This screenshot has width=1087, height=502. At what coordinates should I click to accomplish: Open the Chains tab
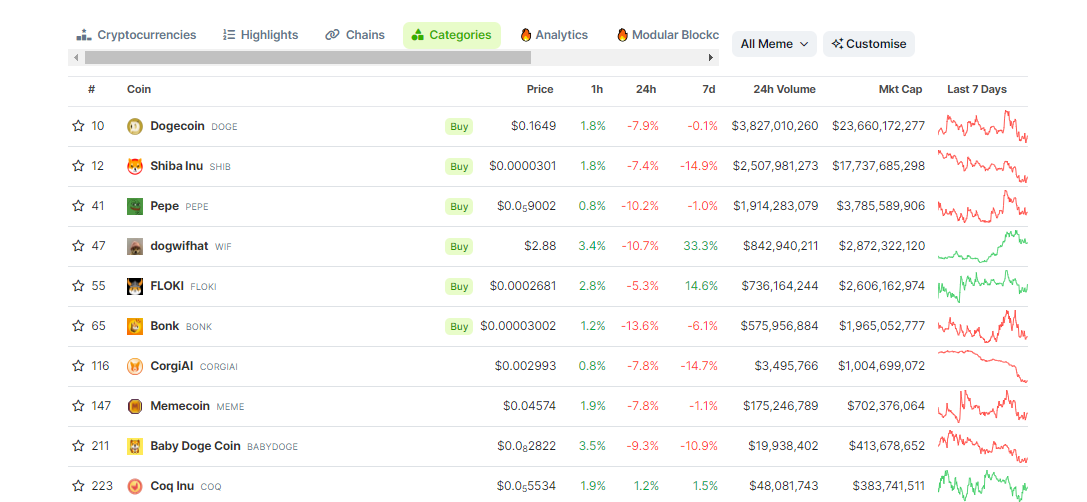(355, 35)
